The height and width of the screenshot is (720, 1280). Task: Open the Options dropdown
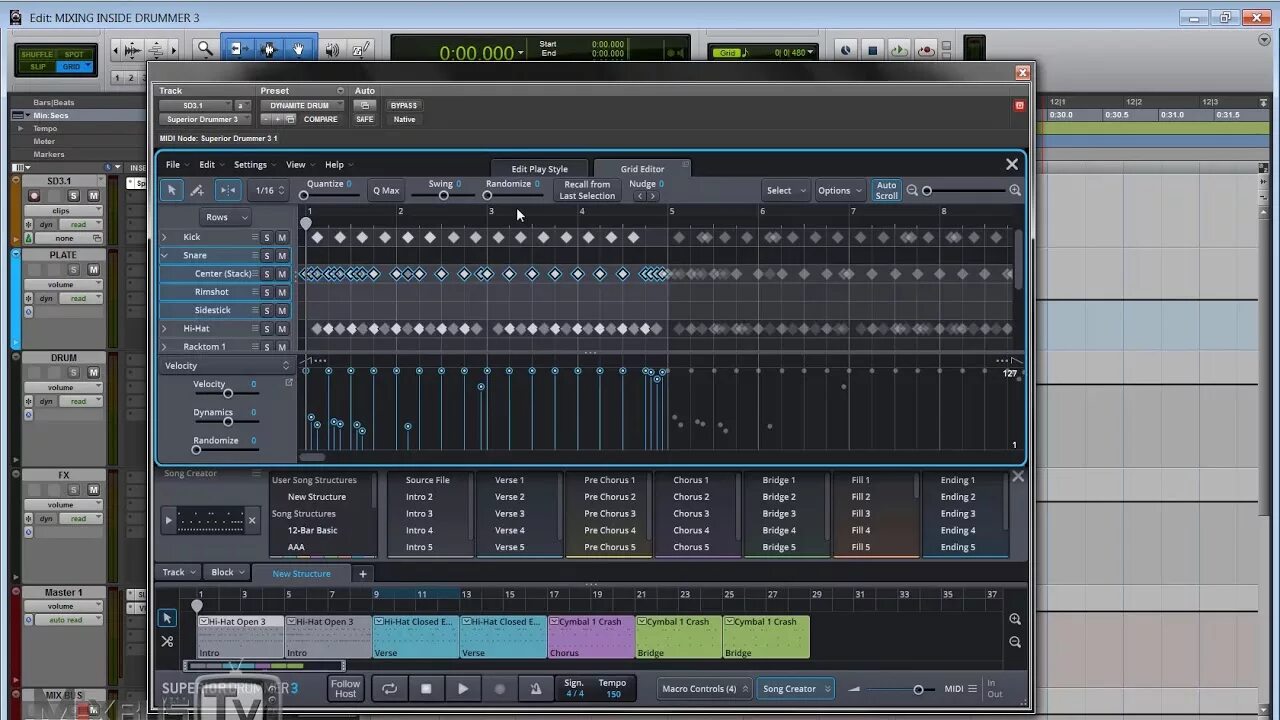(x=840, y=190)
